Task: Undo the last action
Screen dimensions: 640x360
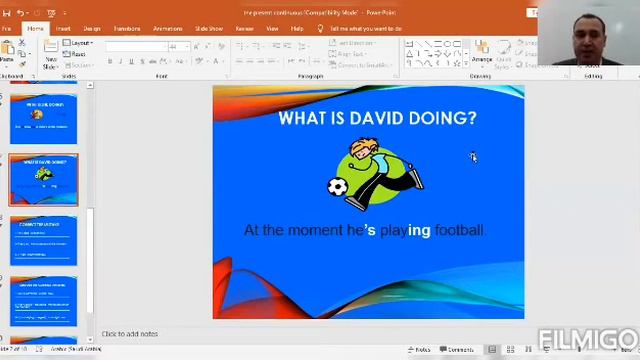Action: click(20, 13)
